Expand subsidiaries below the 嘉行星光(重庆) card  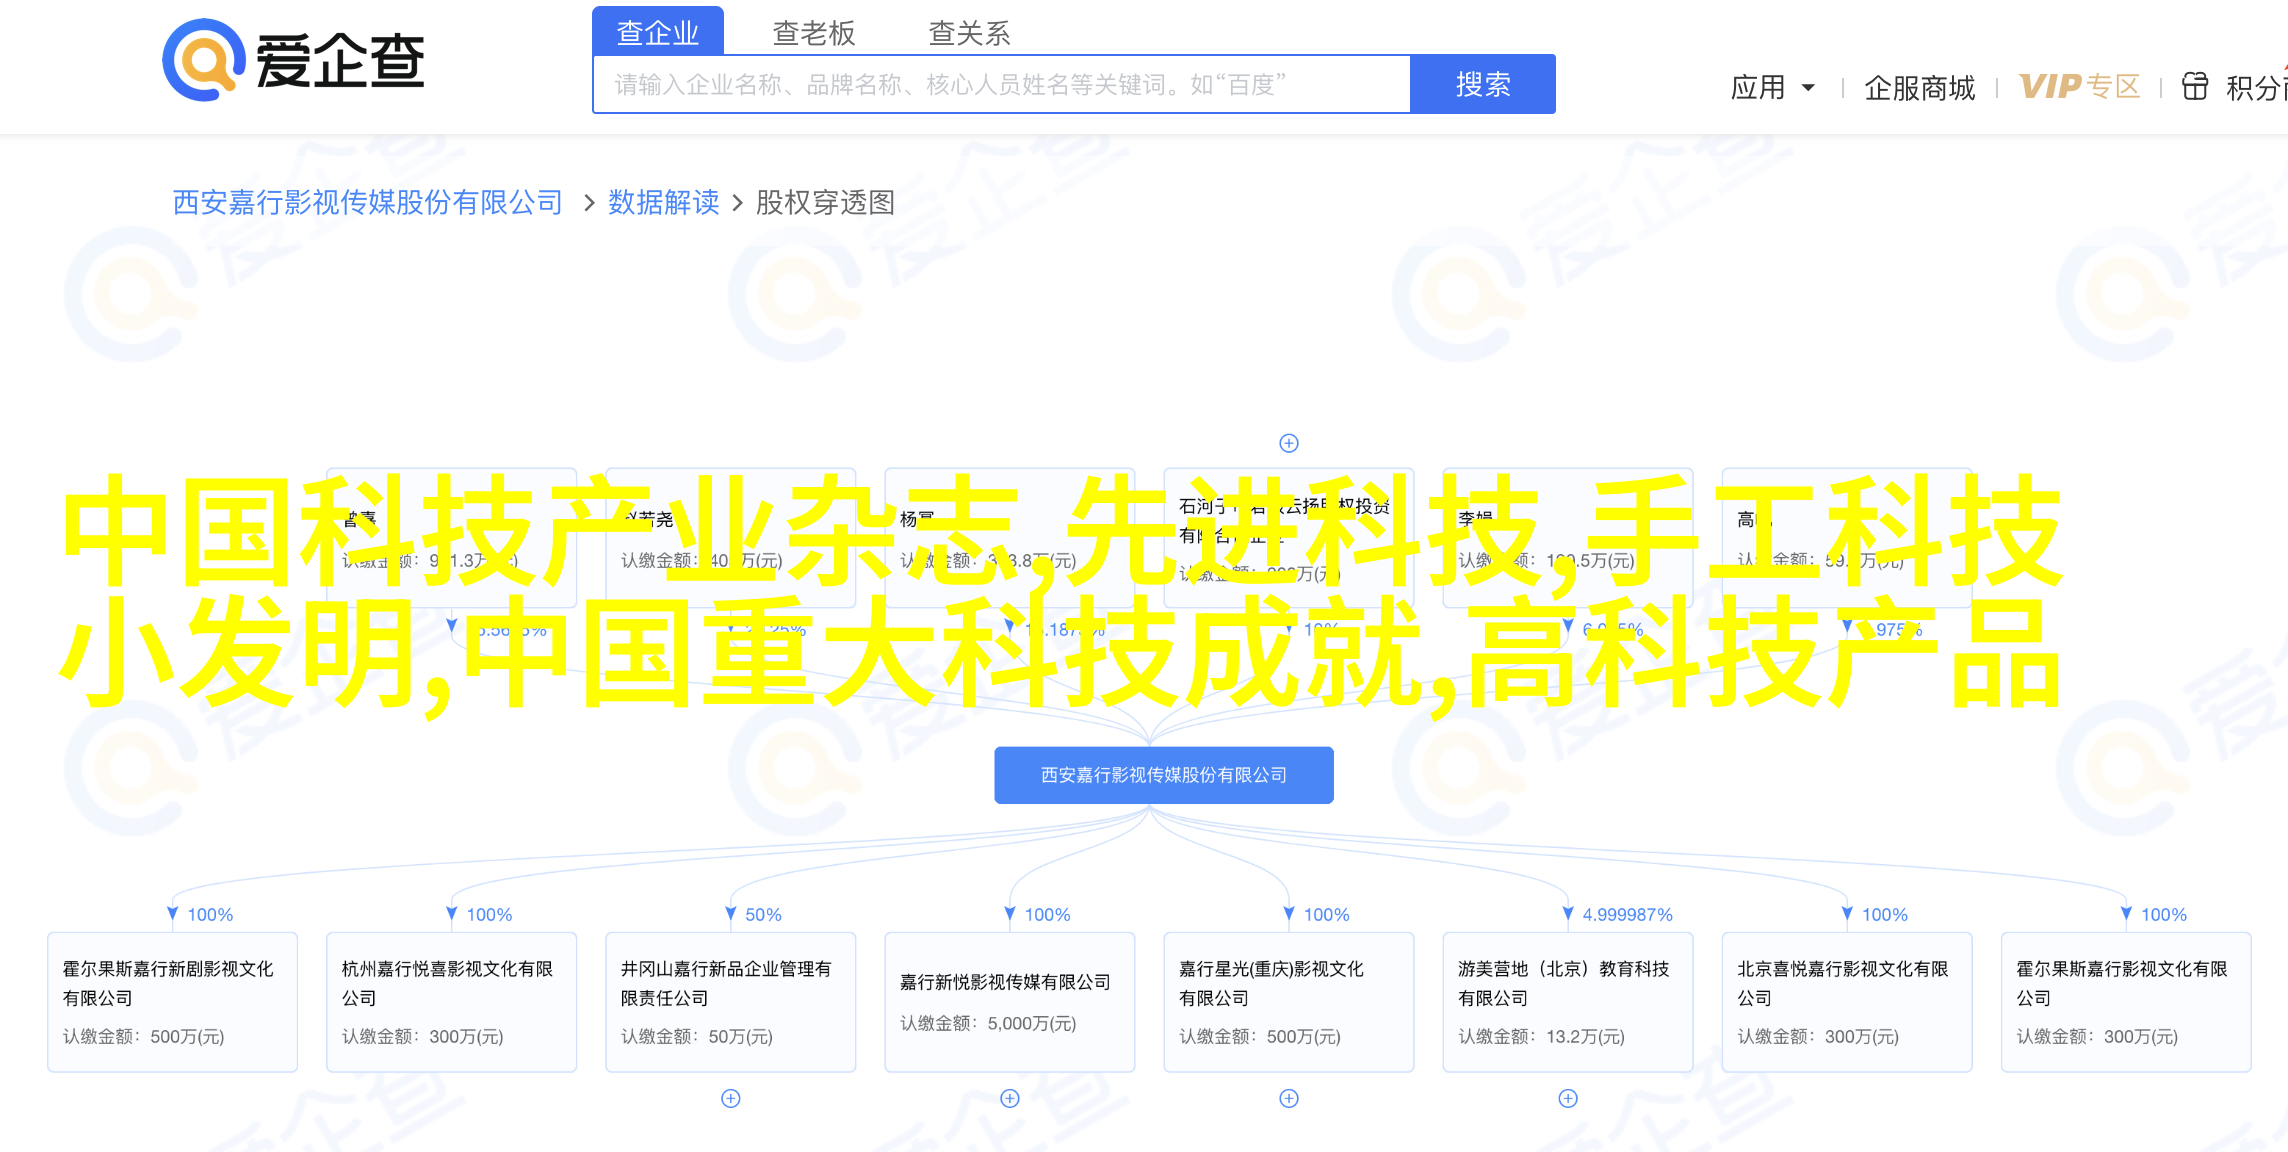pyautogui.click(x=1289, y=1098)
